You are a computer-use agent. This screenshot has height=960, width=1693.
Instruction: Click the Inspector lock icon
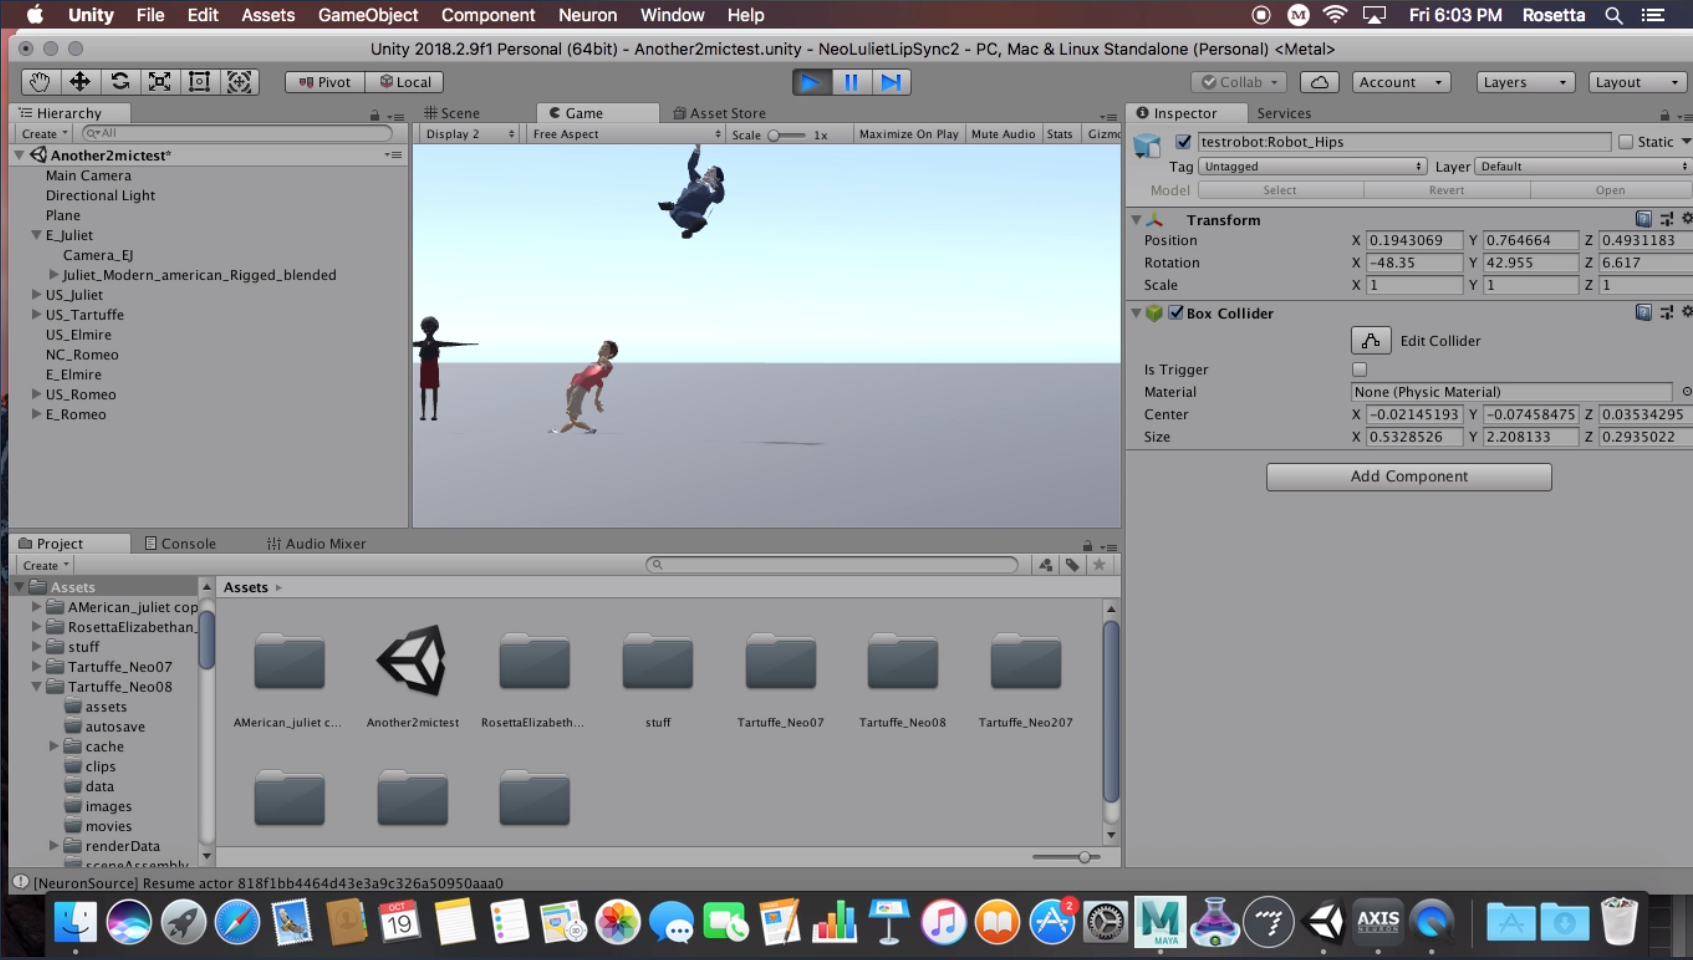pyautogui.click(x=1665, y=115)
